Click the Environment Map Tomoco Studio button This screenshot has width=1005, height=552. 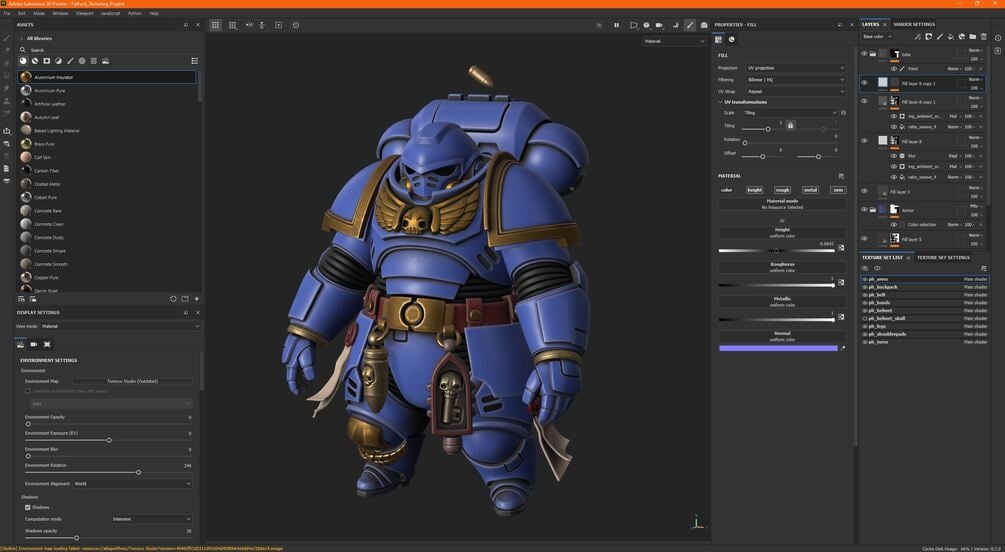tap(132, 381)
